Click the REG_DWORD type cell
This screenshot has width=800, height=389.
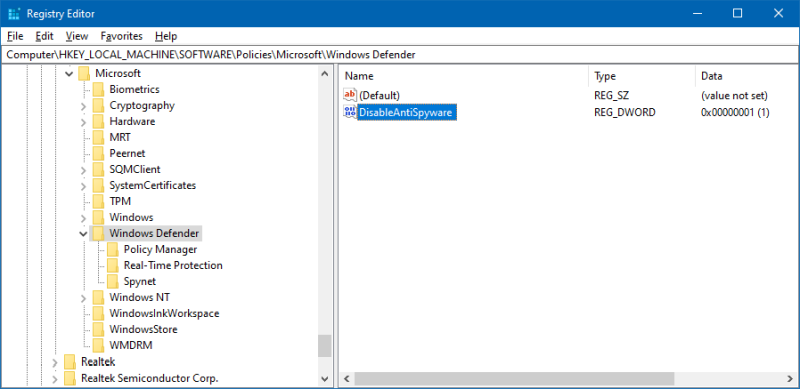coord(624,112)
